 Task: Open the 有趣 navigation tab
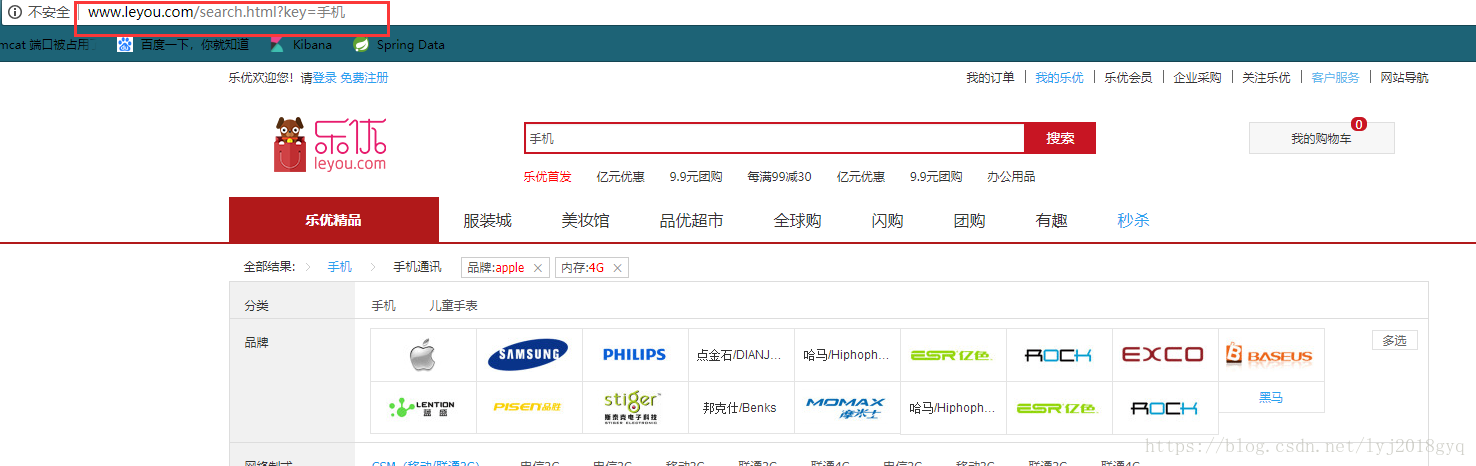pyautogui.click(x=1051, y=221)
